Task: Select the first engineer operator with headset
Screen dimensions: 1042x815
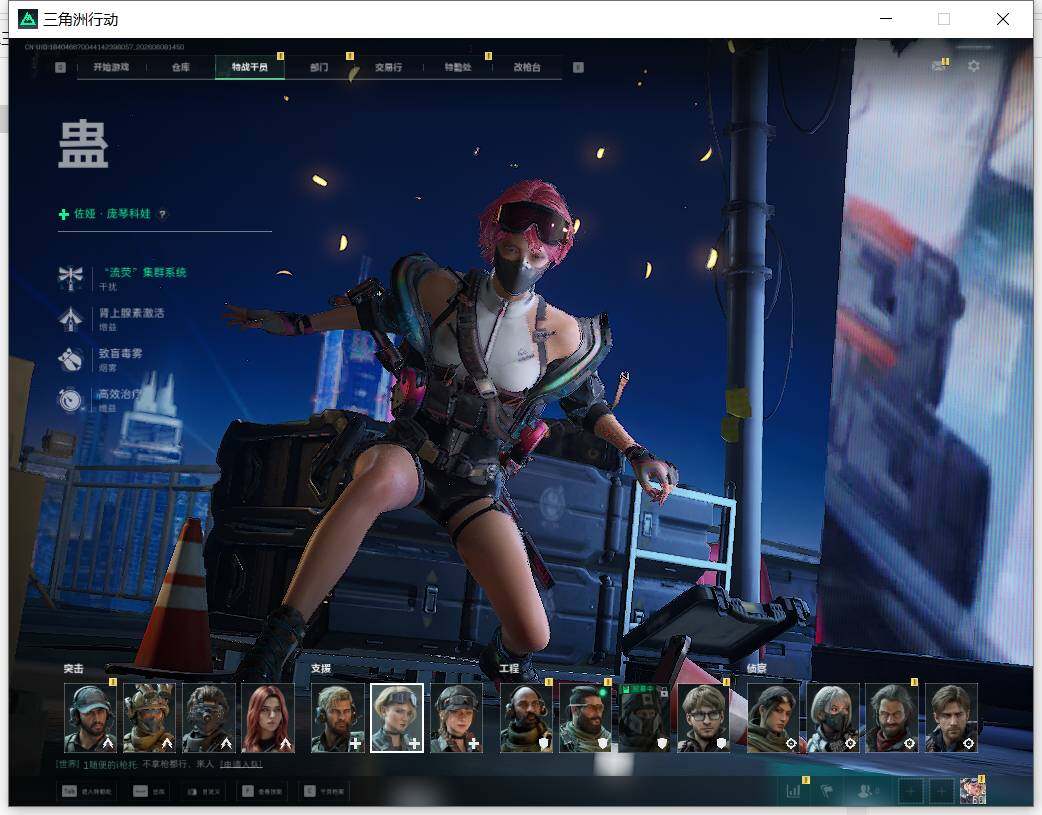Action: pos(526,718)
